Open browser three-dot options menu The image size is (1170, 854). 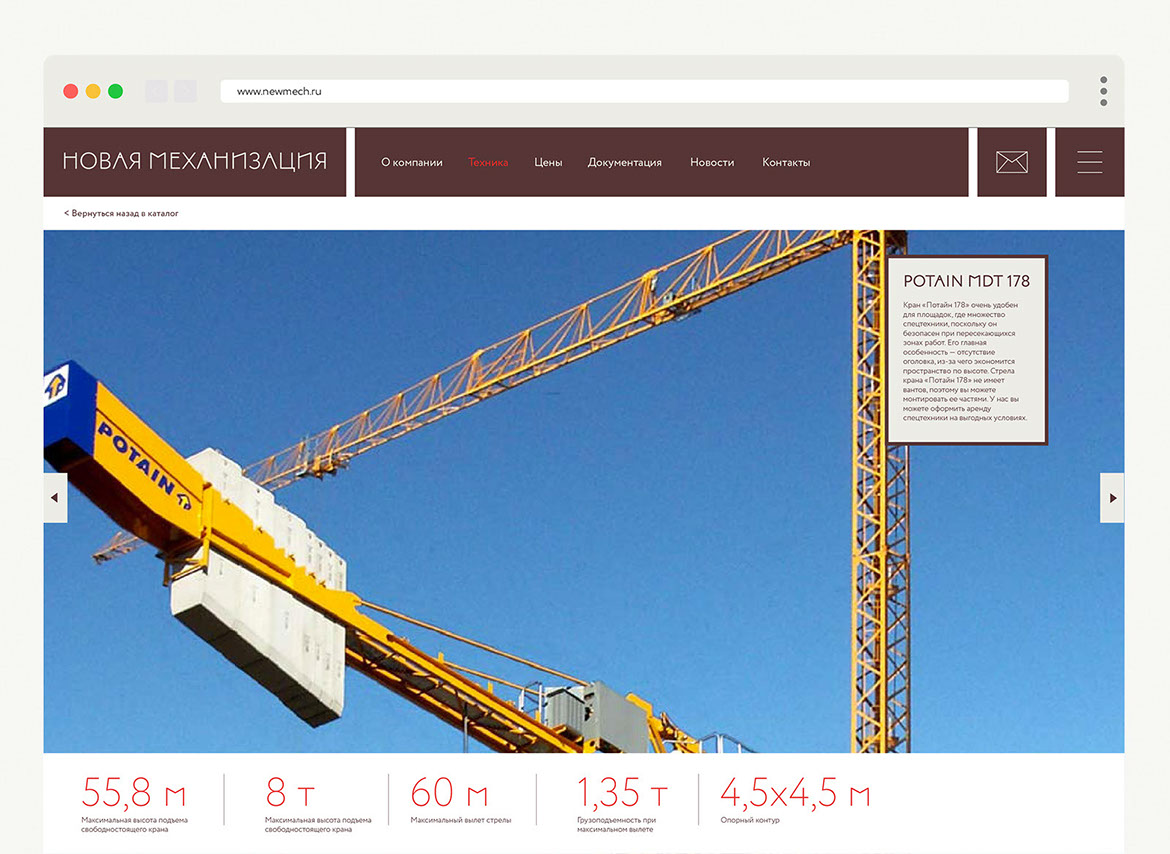point(1104,91)
